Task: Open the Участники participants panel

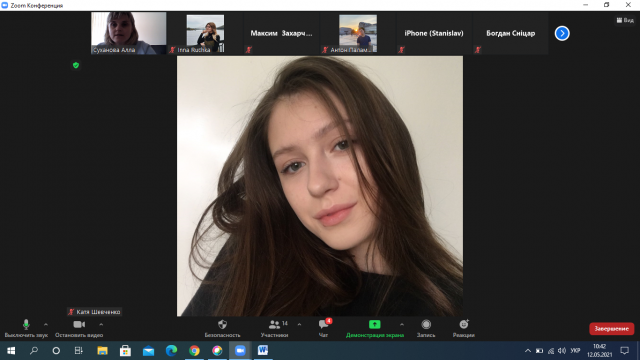Action: 274,329
